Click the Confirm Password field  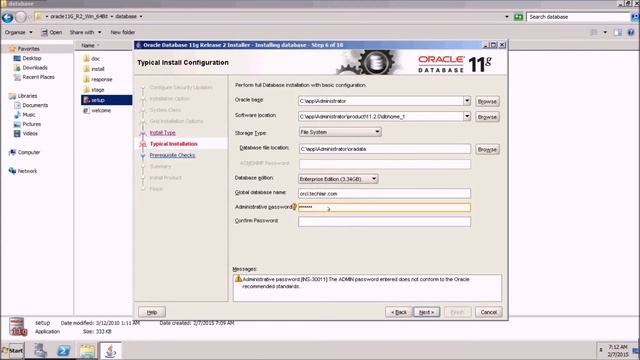coord(384,222)
